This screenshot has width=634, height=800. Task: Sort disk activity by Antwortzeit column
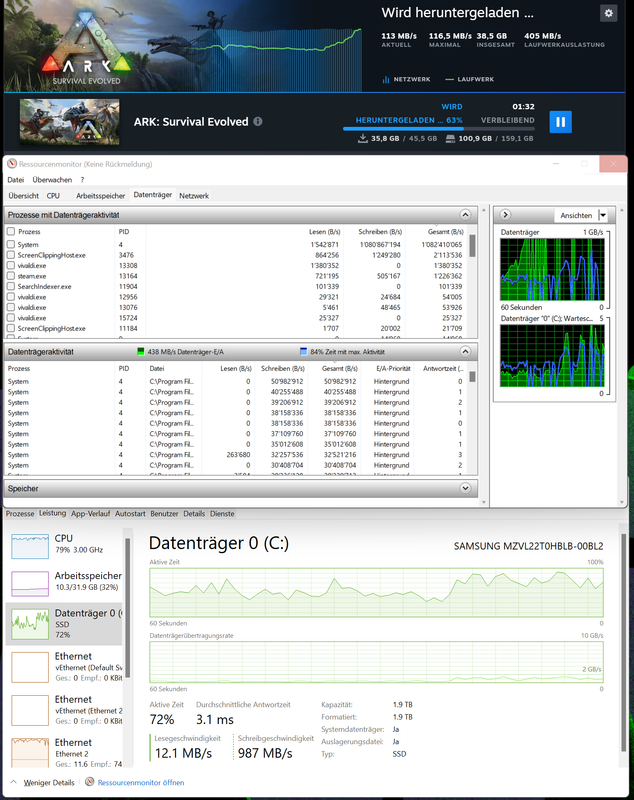click(x=443, y=368)
